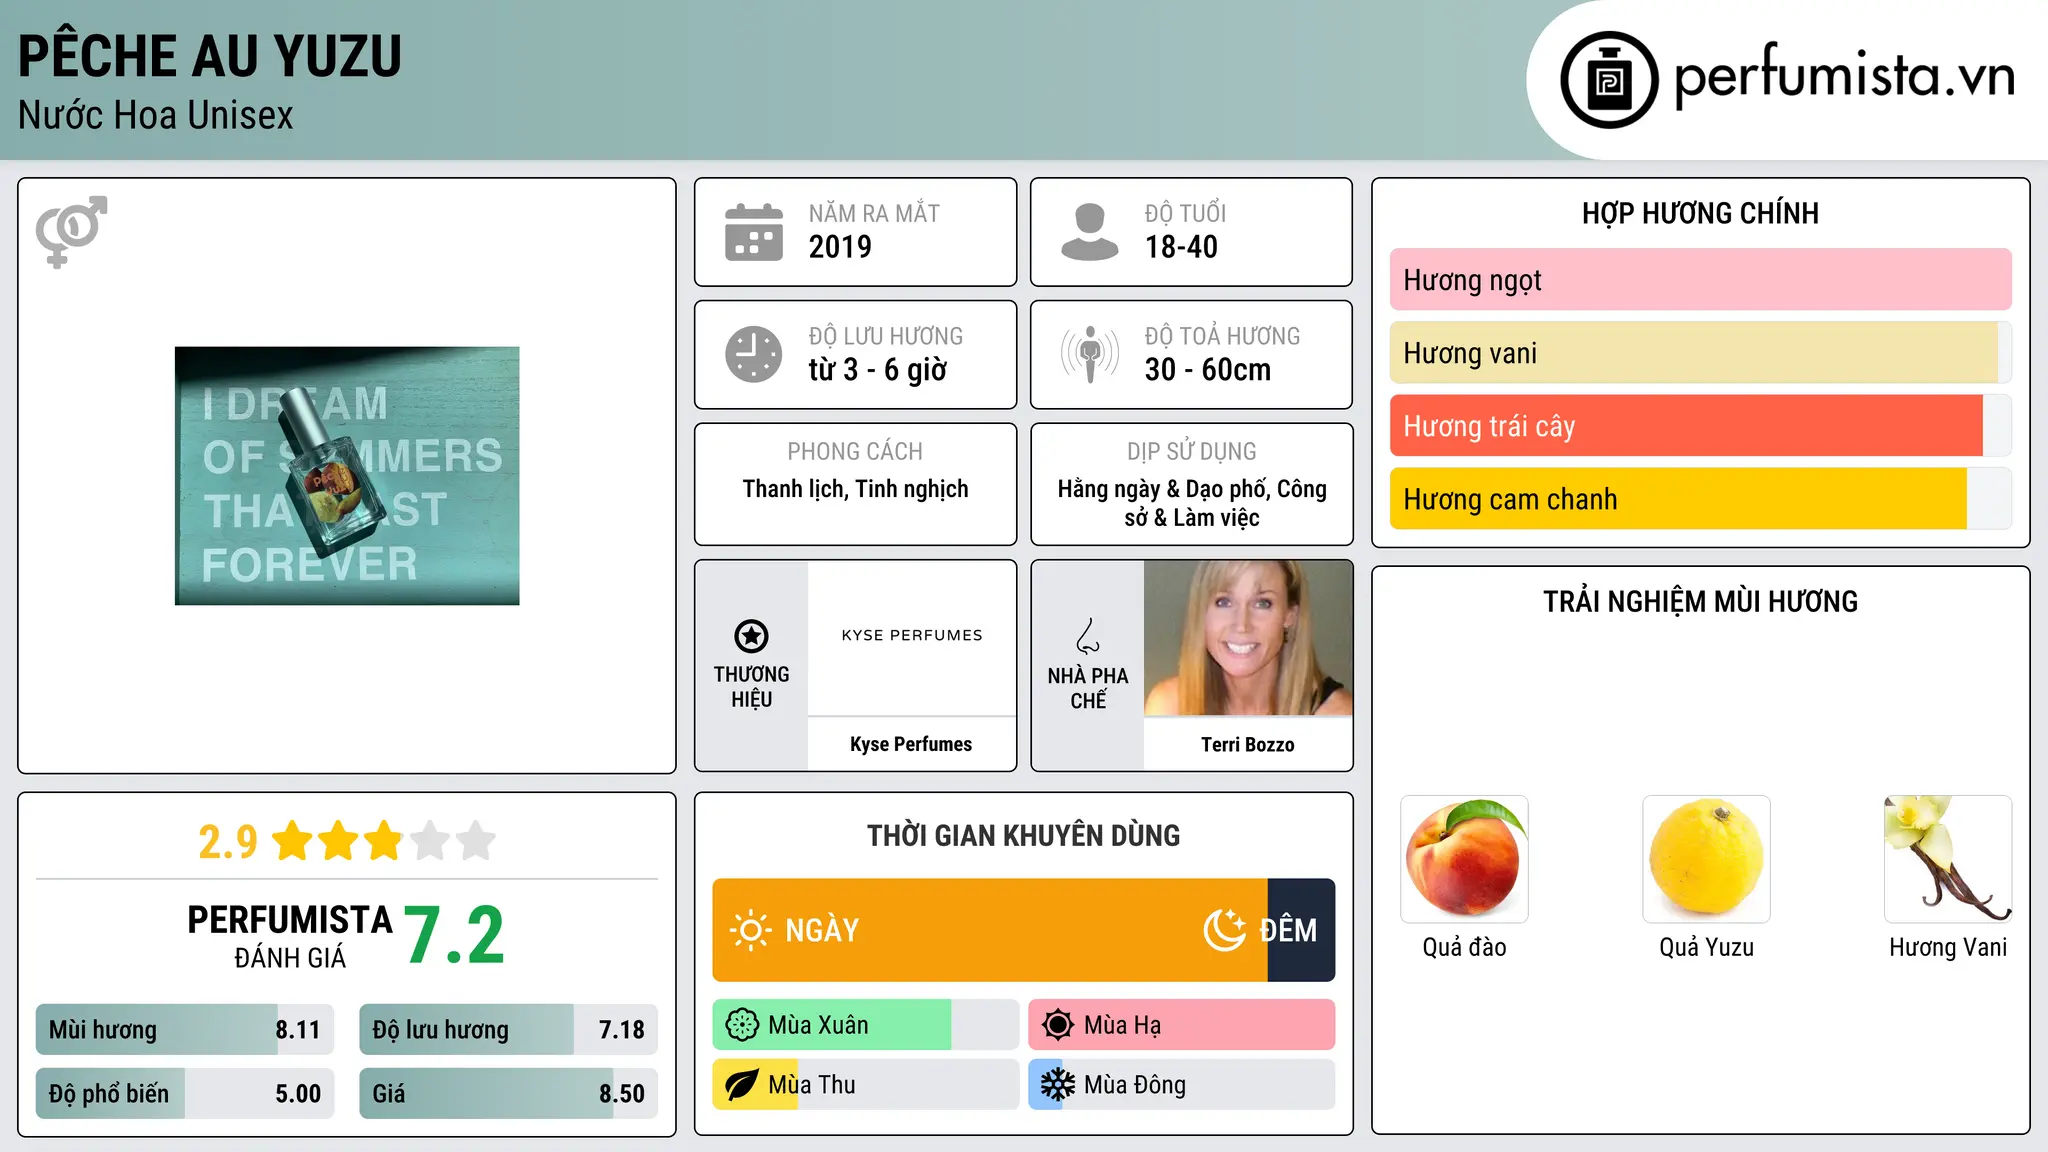Open the Terri Bozzo perfumer name link
2048x1152 pixels.
1248,744
